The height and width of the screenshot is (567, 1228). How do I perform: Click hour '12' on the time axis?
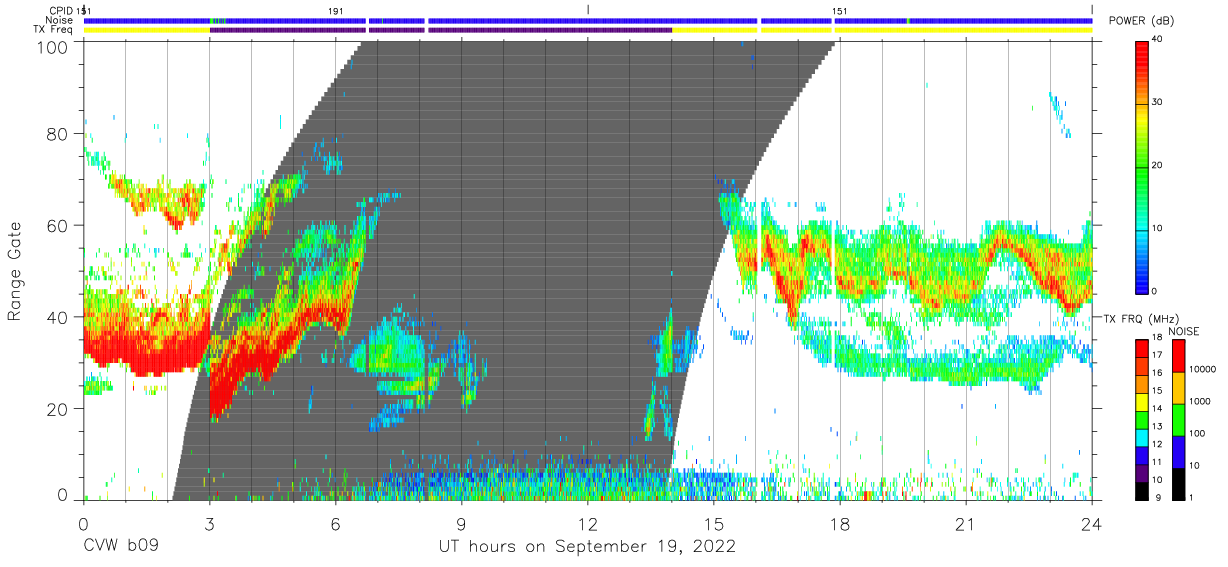coord(588,523)
